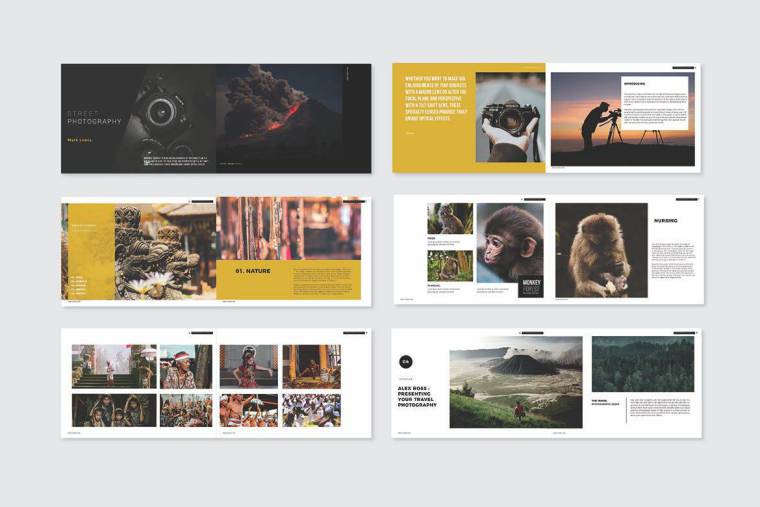The width and height of the screenshot is (760, 507).
Task: Click the dark green forest photo
Action: coord(642,364)
